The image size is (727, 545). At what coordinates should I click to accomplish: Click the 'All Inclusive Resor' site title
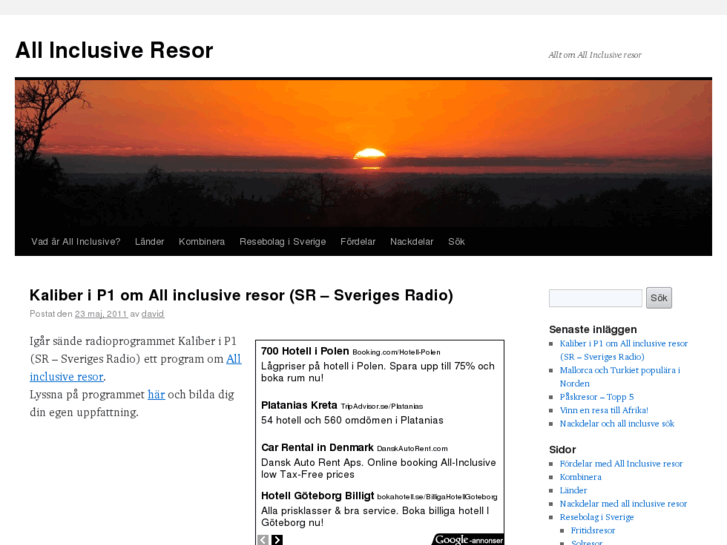[x=114, y=50]
